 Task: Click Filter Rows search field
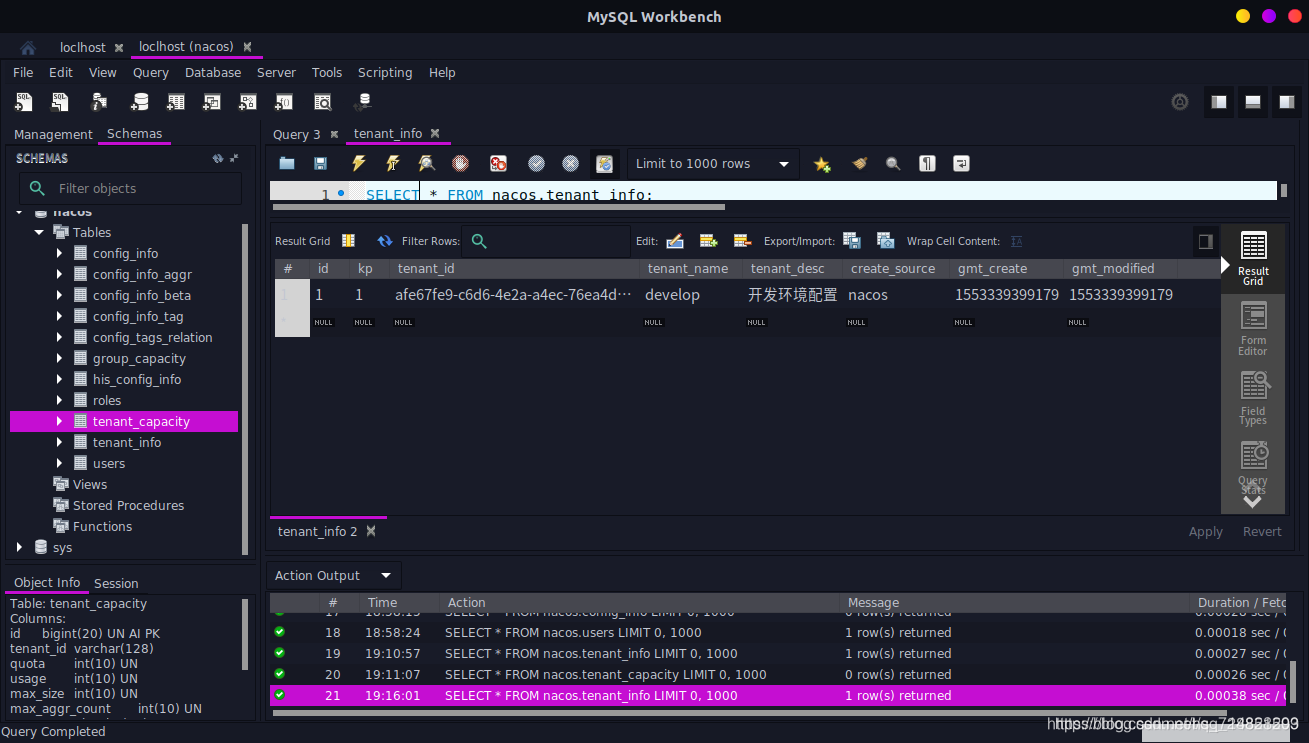[x=547, y=241]
